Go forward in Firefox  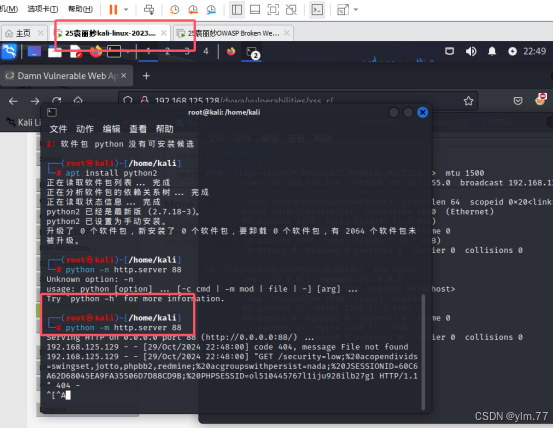pyautogui.click(x=35, y=101)
